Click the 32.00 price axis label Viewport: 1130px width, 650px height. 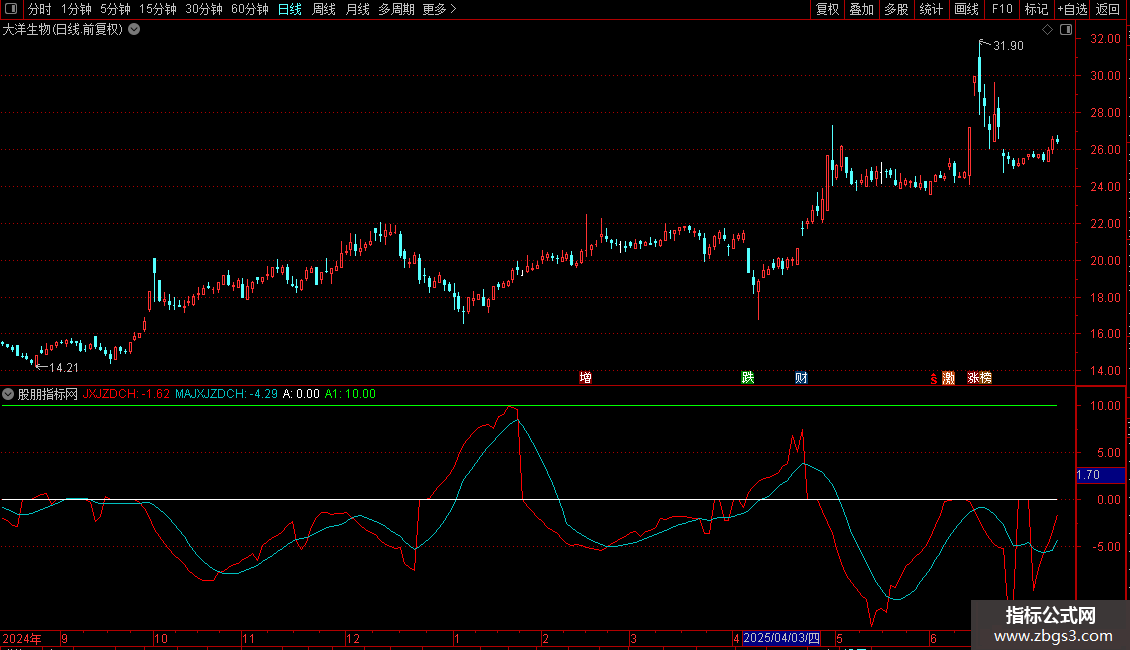coord(1105,39)
